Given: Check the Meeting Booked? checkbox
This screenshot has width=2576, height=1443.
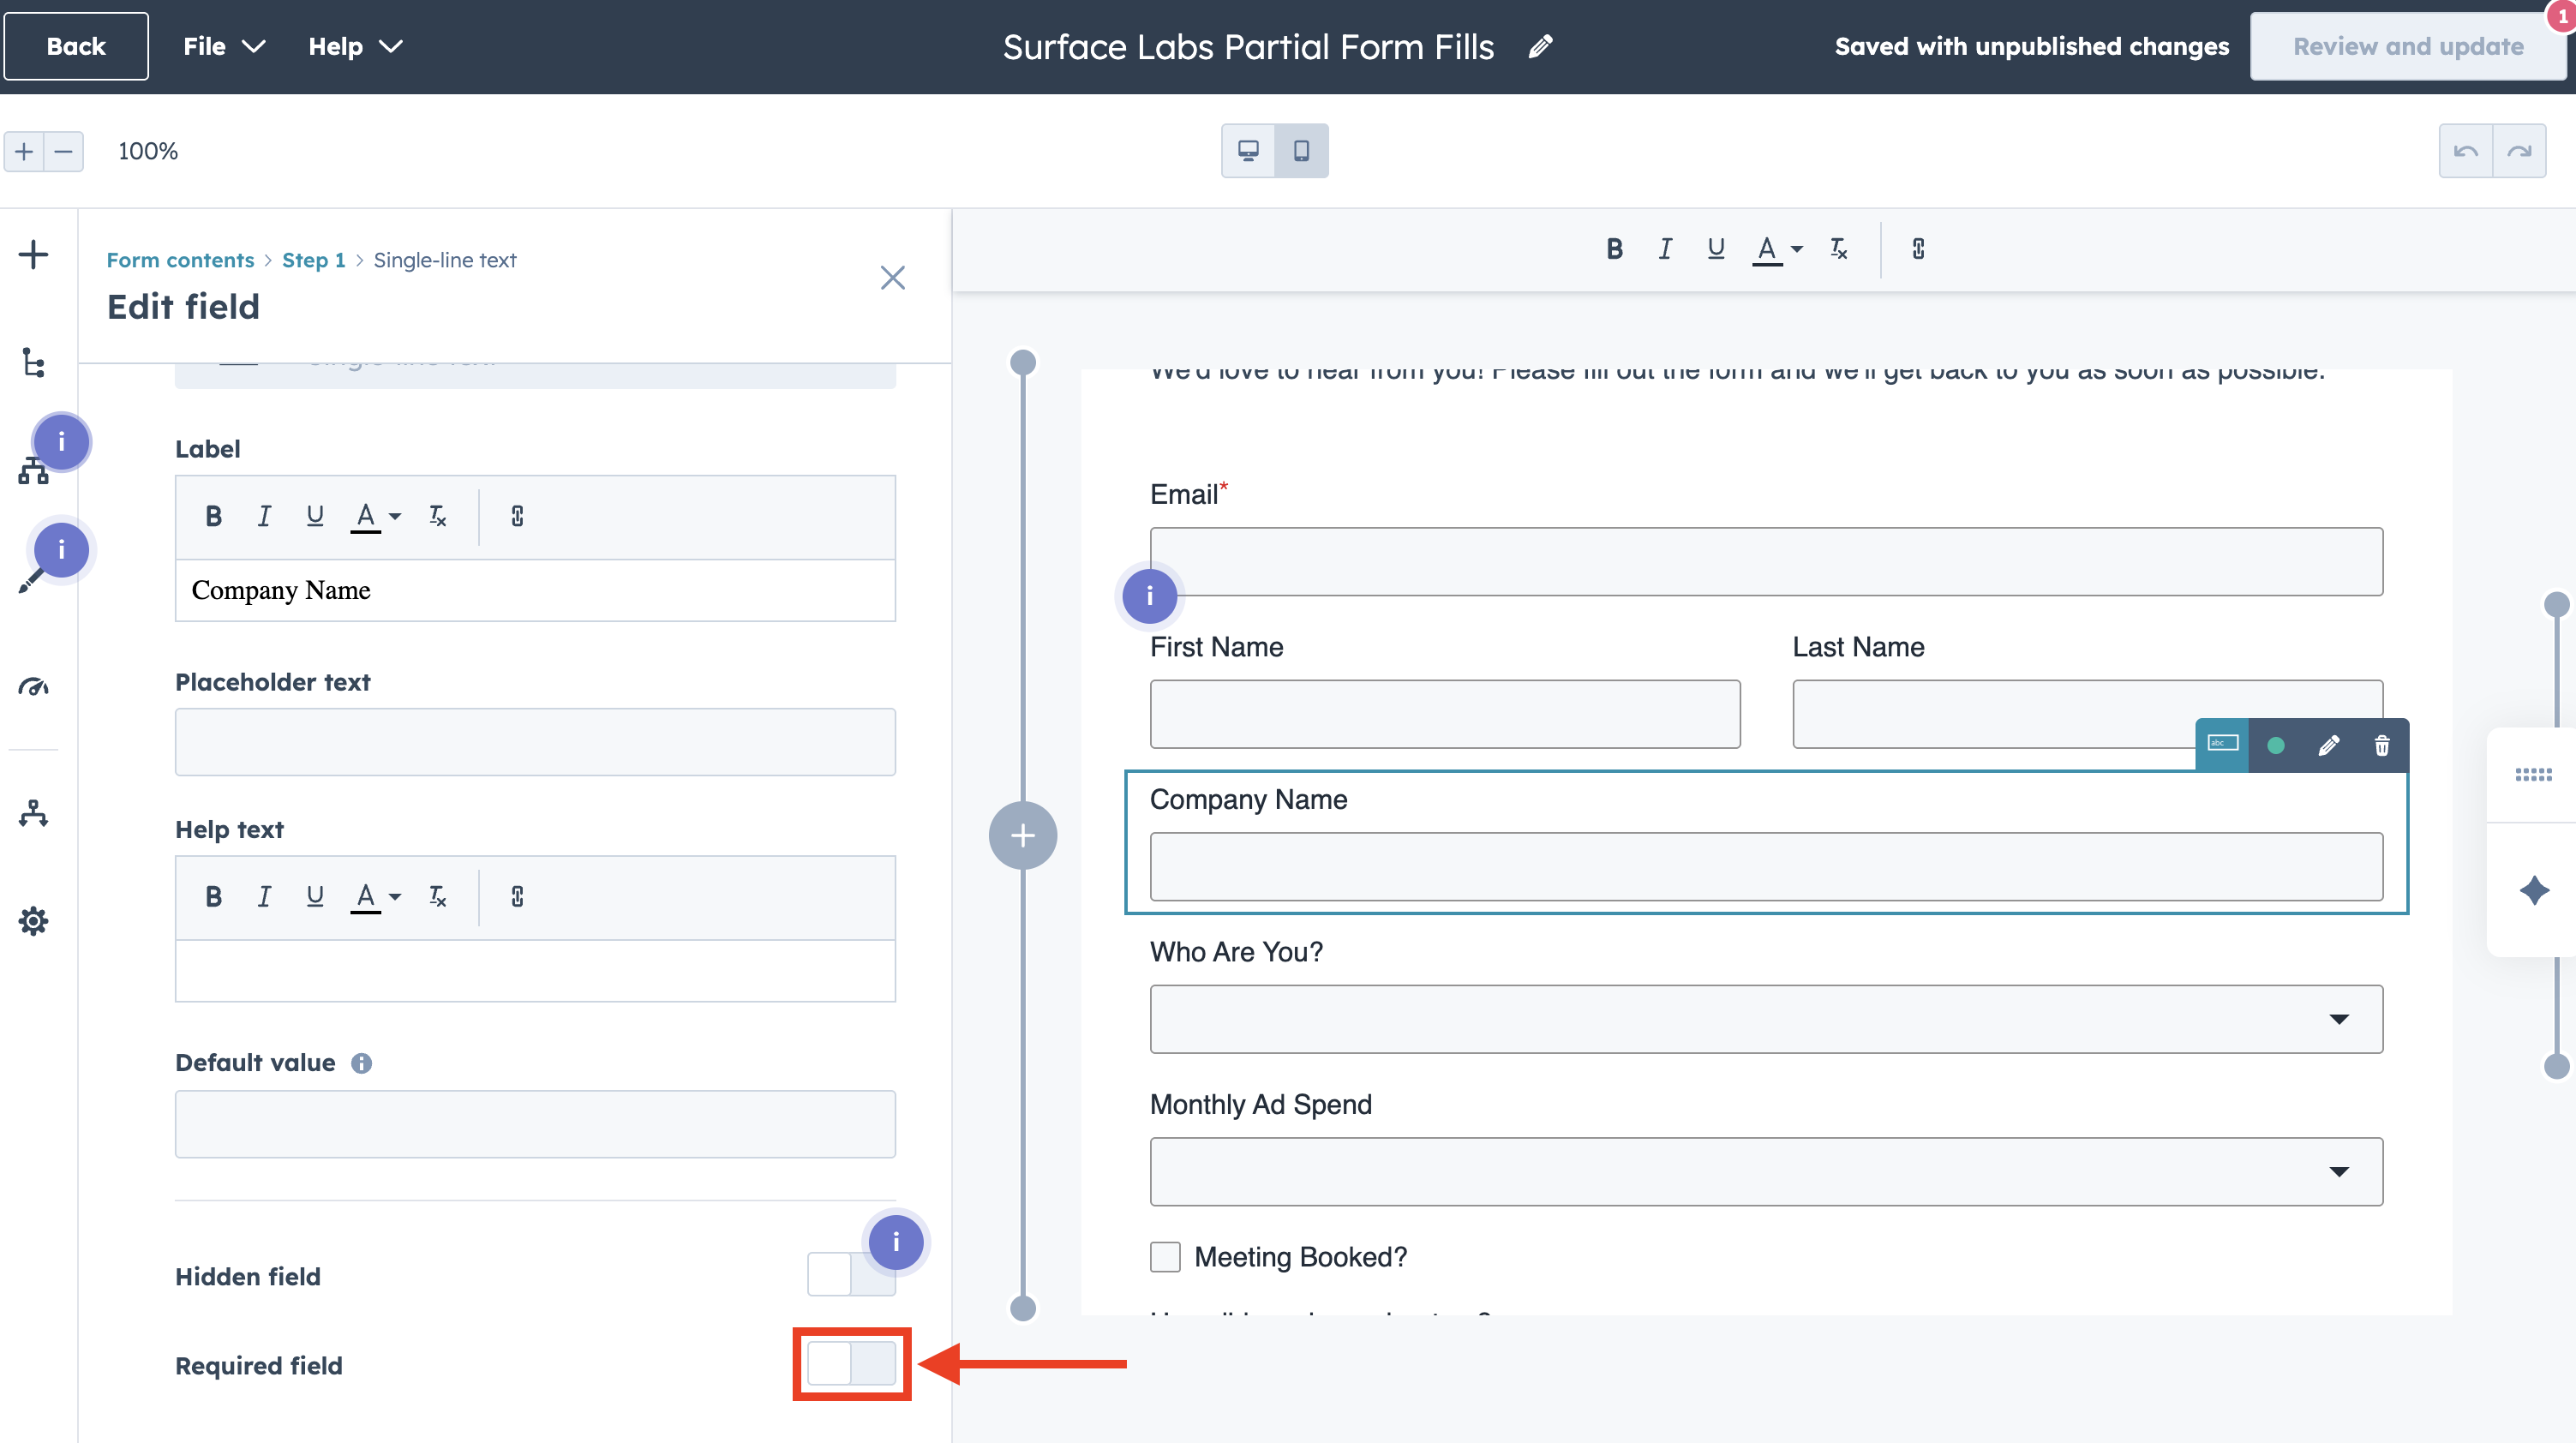Looking at the screenshot, I should point(1165,1257).
